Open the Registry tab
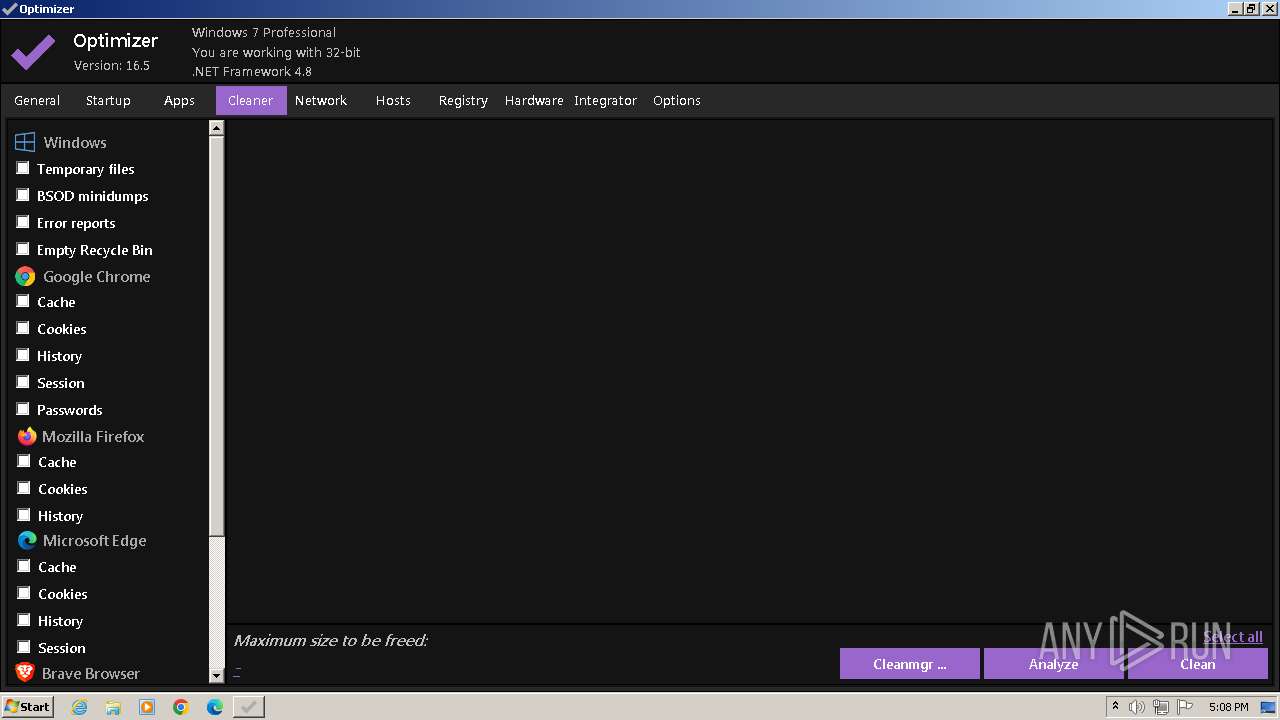1280x720 pixels. pyautogui.click(x=463, y=100)
